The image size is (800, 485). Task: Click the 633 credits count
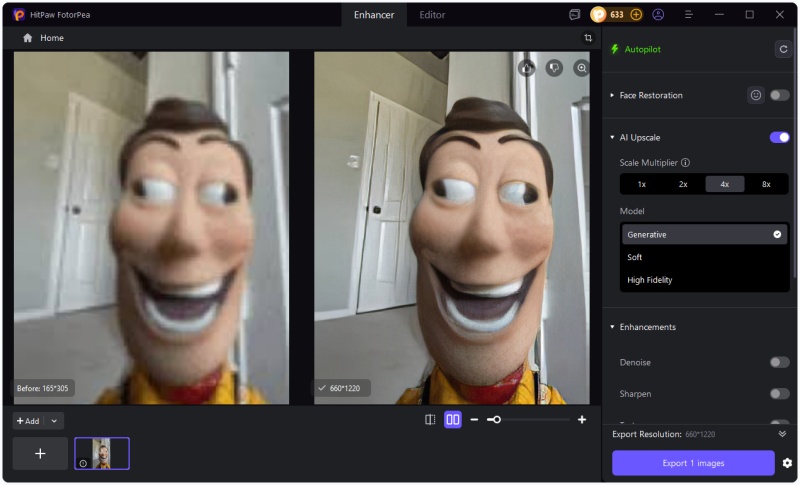(617, 15)
